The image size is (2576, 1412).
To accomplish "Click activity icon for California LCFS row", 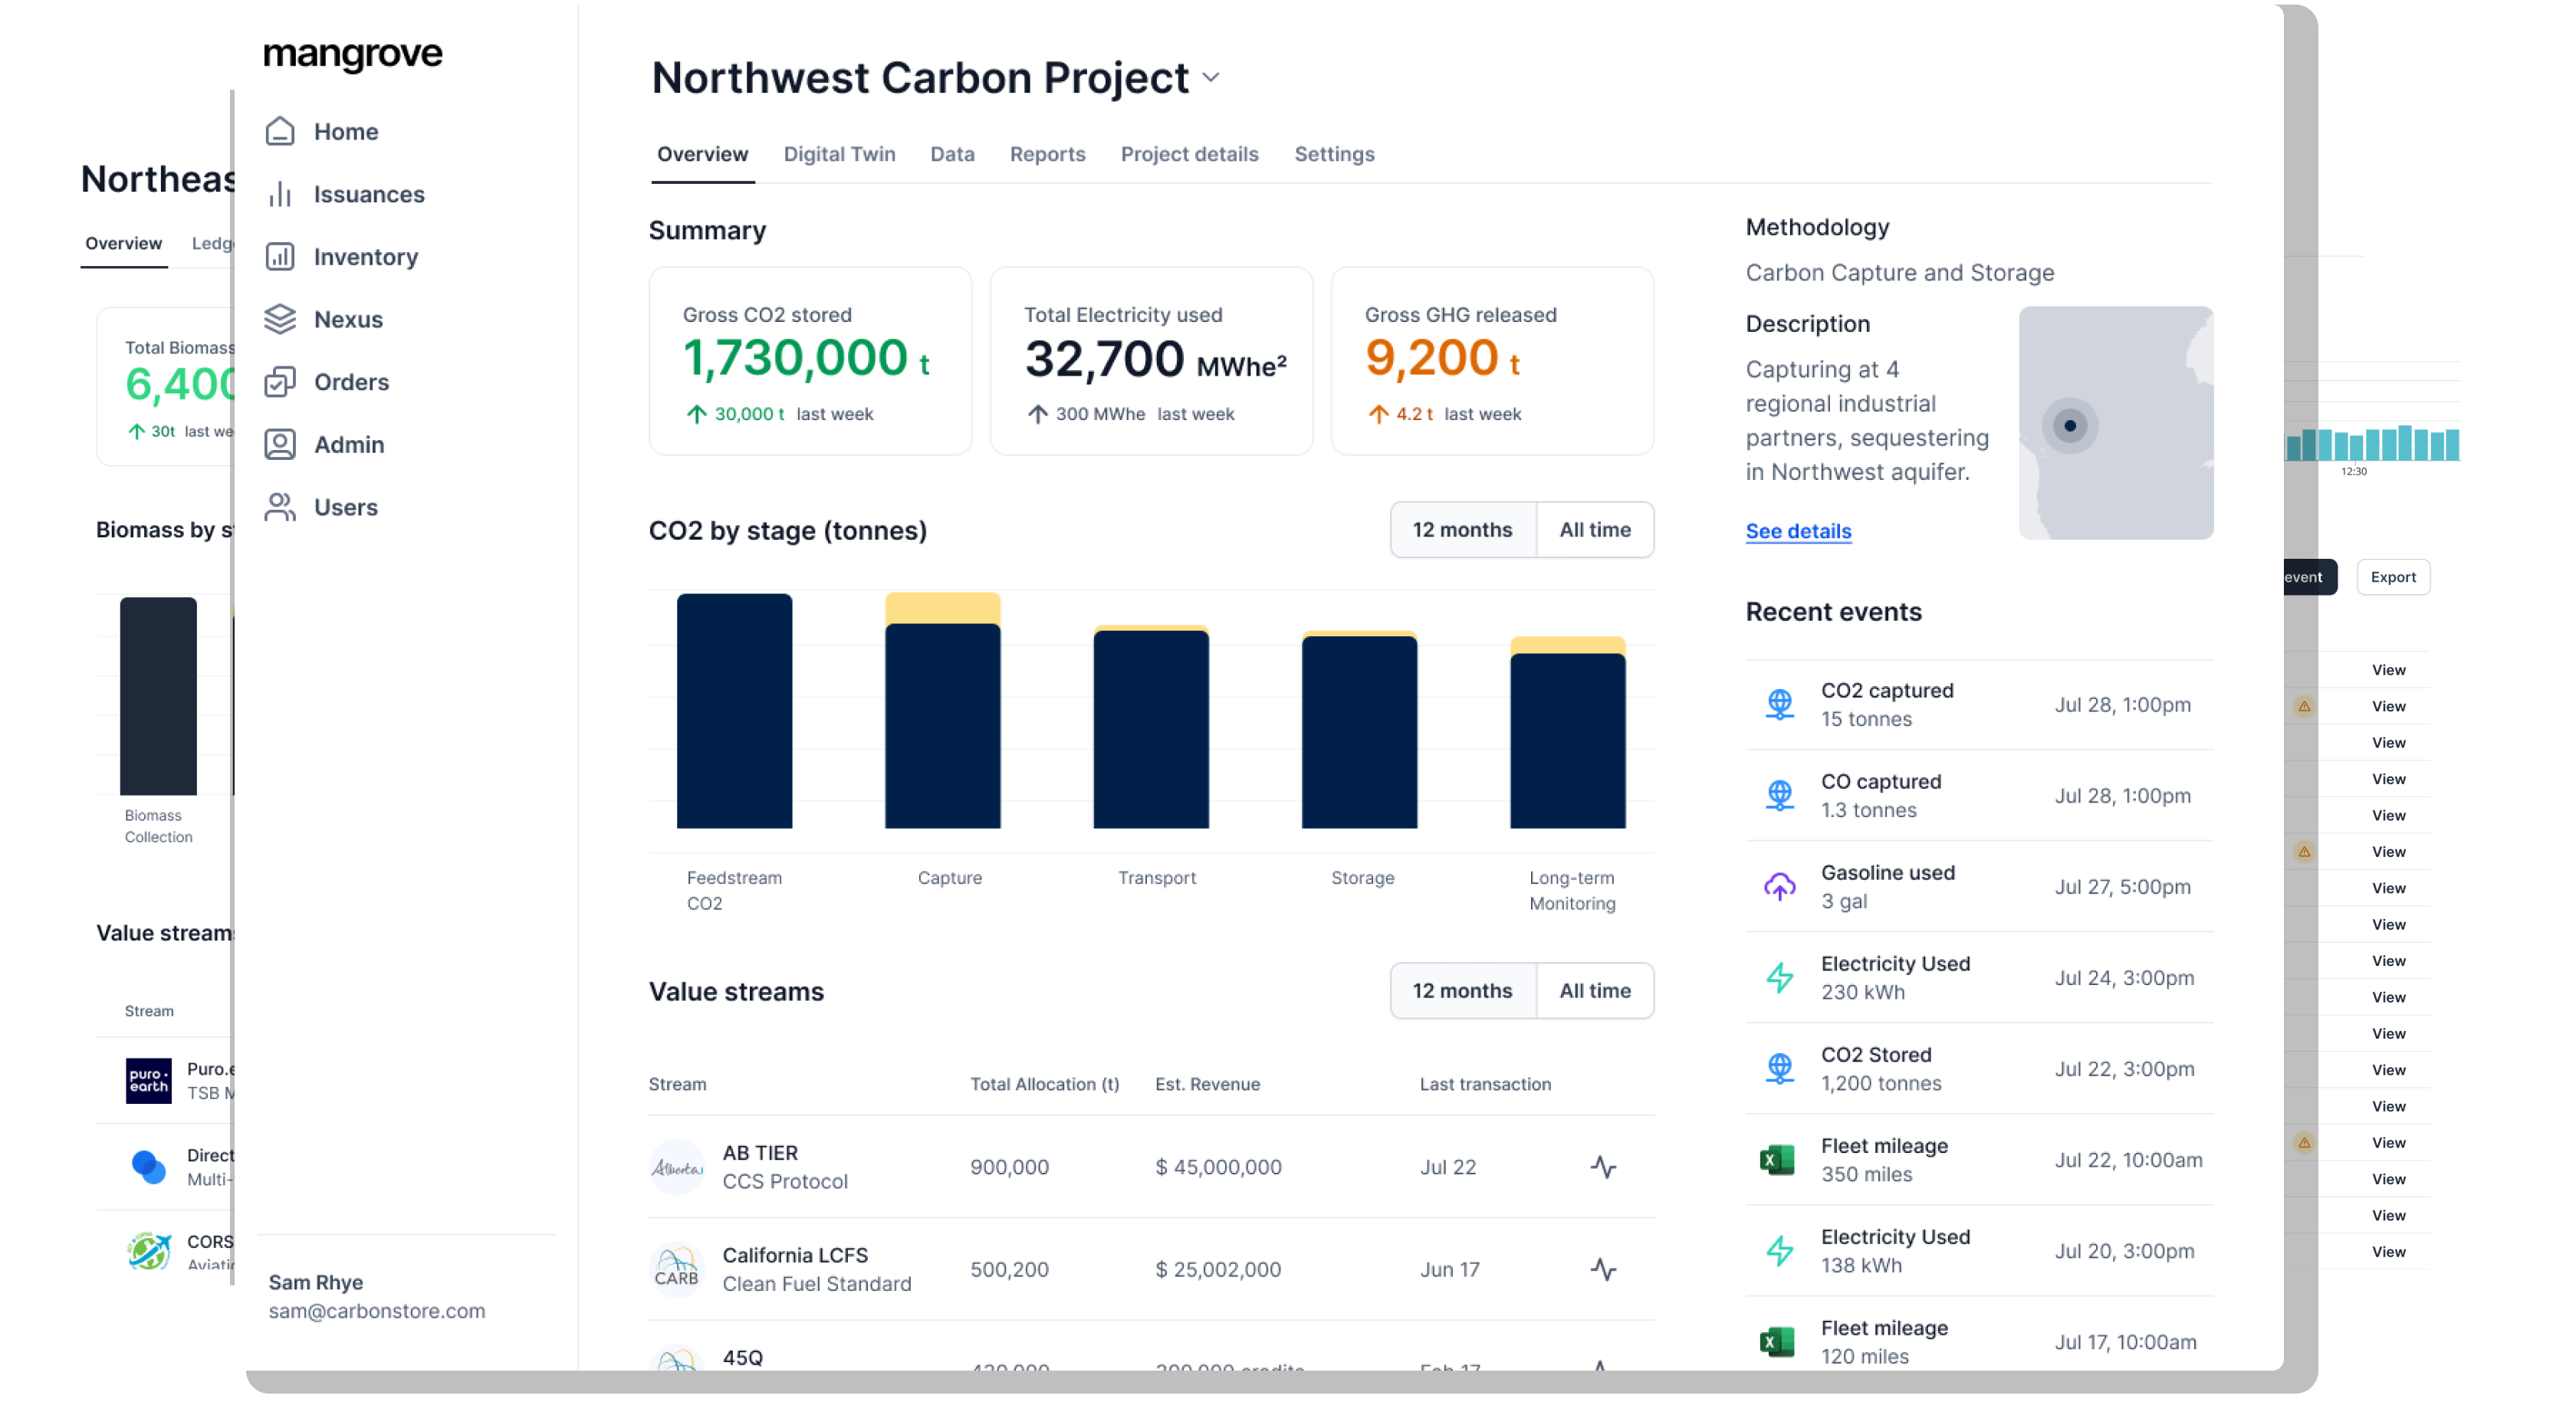I will pos(1603,1269).
